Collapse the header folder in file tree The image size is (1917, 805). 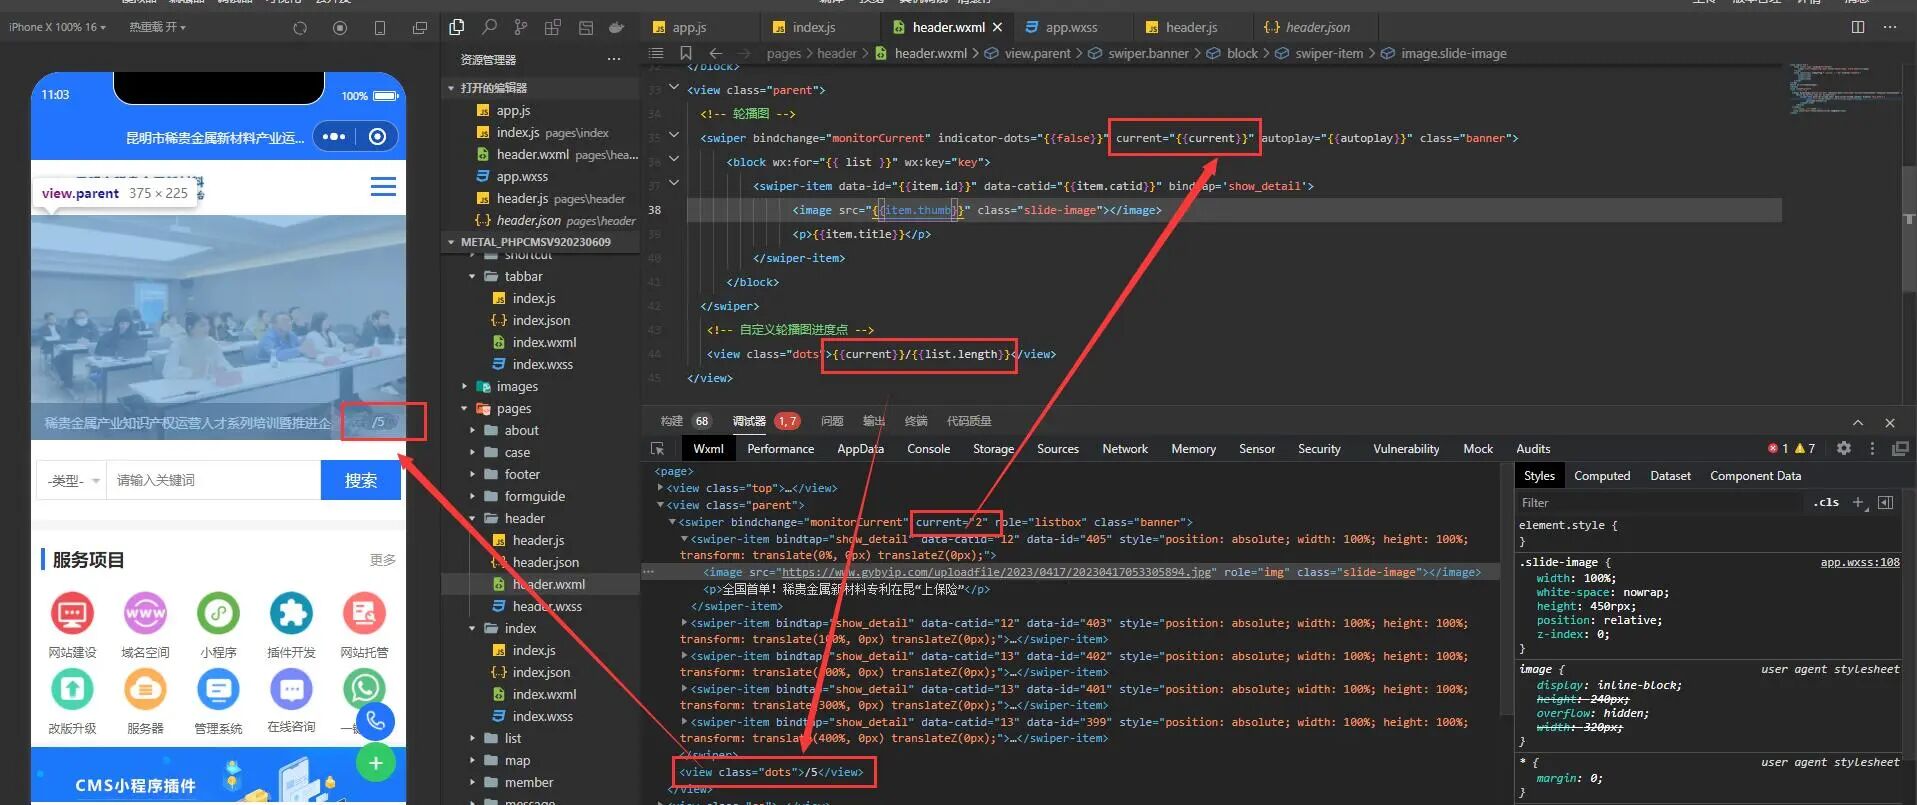pos(472,519)
